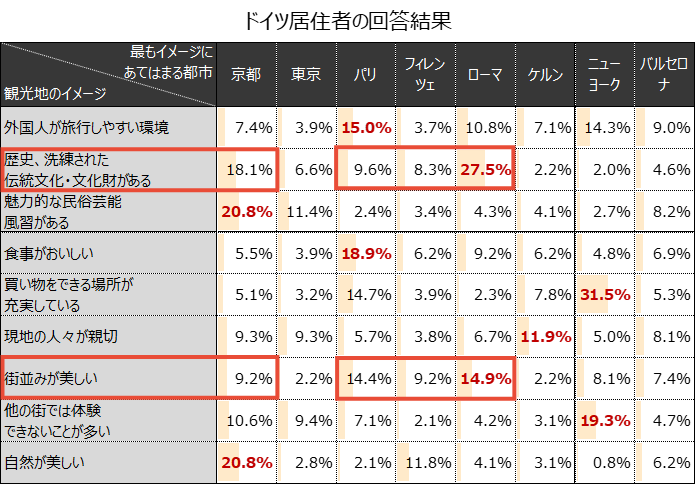
Task: Select the 11.9% cell under ケルン
Action: pyautogui.click(x=545, y=337)
